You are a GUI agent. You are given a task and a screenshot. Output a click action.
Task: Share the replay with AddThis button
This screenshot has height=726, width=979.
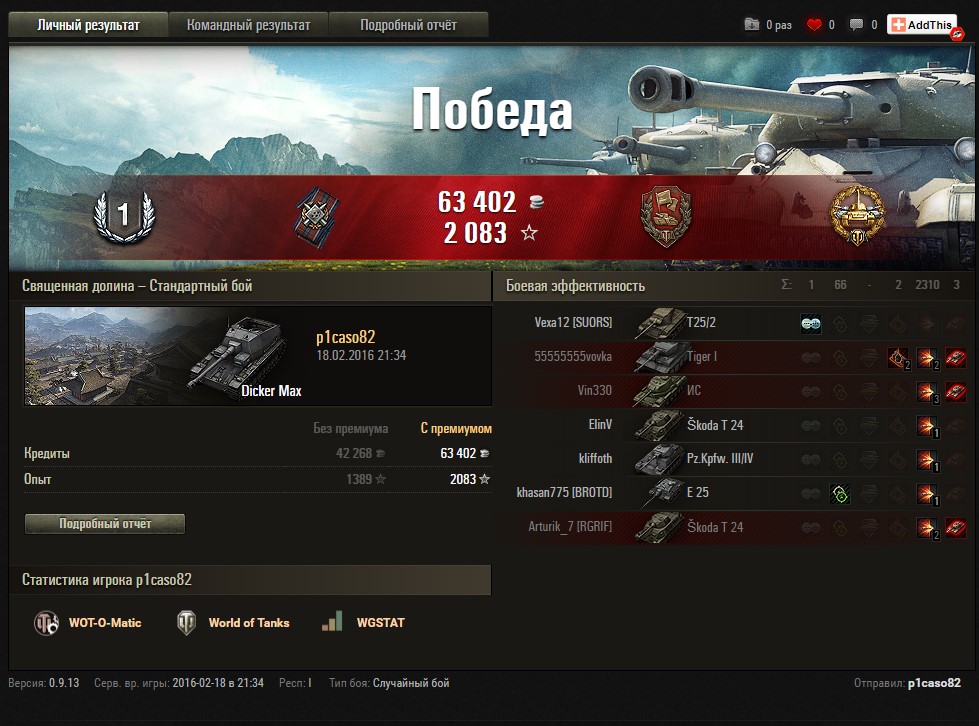point(922,25)
